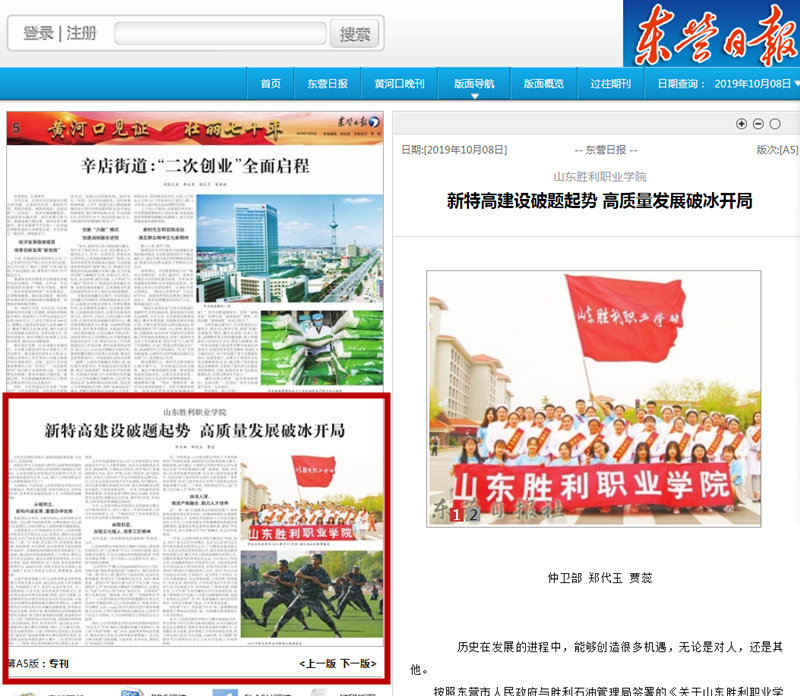Click the red flag group photo on page preview
The height and width of the screenshot is (696, 800).
click(312, 498)
